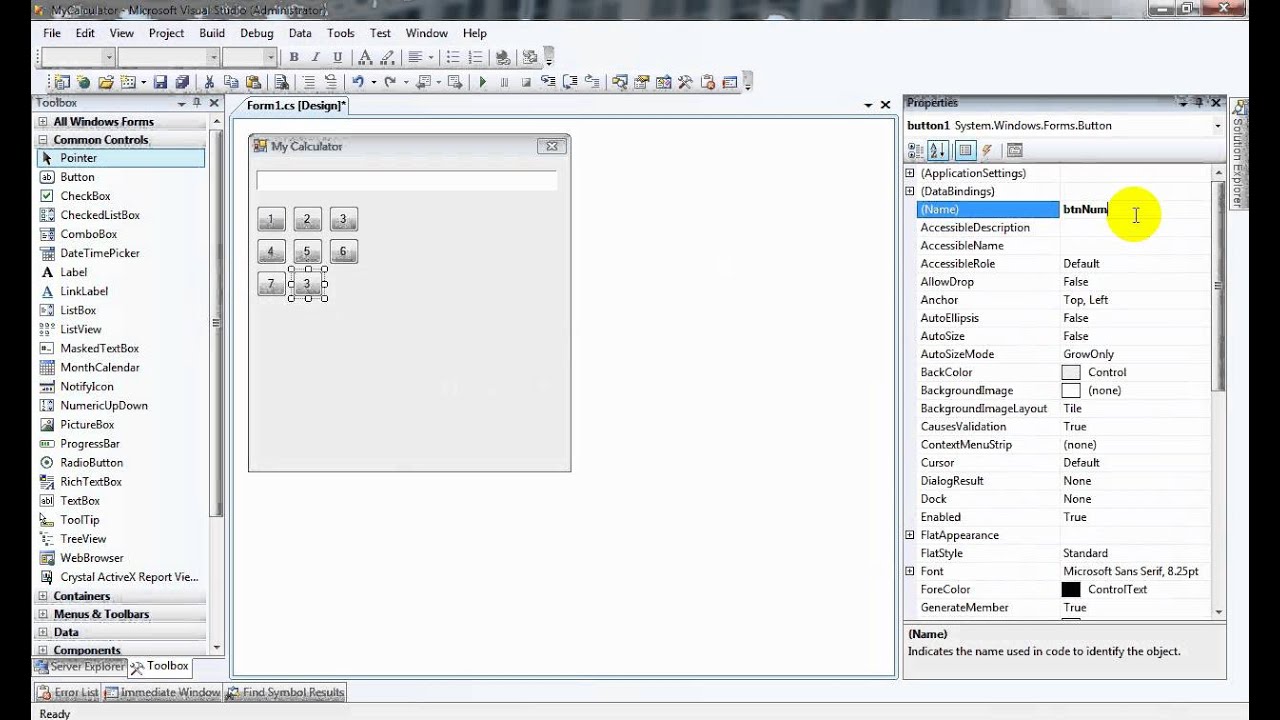This screenshot has height=720, width=1280.
Task: Open the Window menu
Action: (427, 33)
